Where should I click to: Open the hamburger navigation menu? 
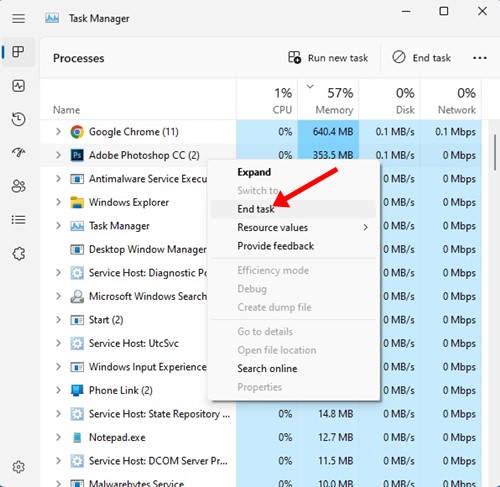tap(18, 18)
